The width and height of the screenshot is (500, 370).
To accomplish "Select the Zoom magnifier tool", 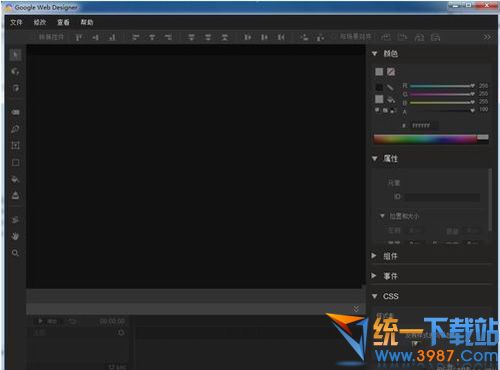I will (x=15, y=253).
